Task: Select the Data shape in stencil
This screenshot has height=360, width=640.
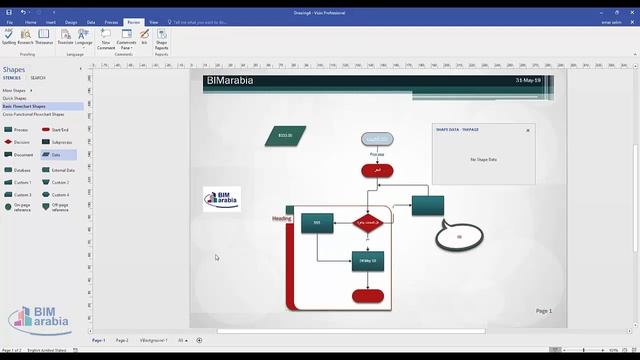Action: [58, 155]
